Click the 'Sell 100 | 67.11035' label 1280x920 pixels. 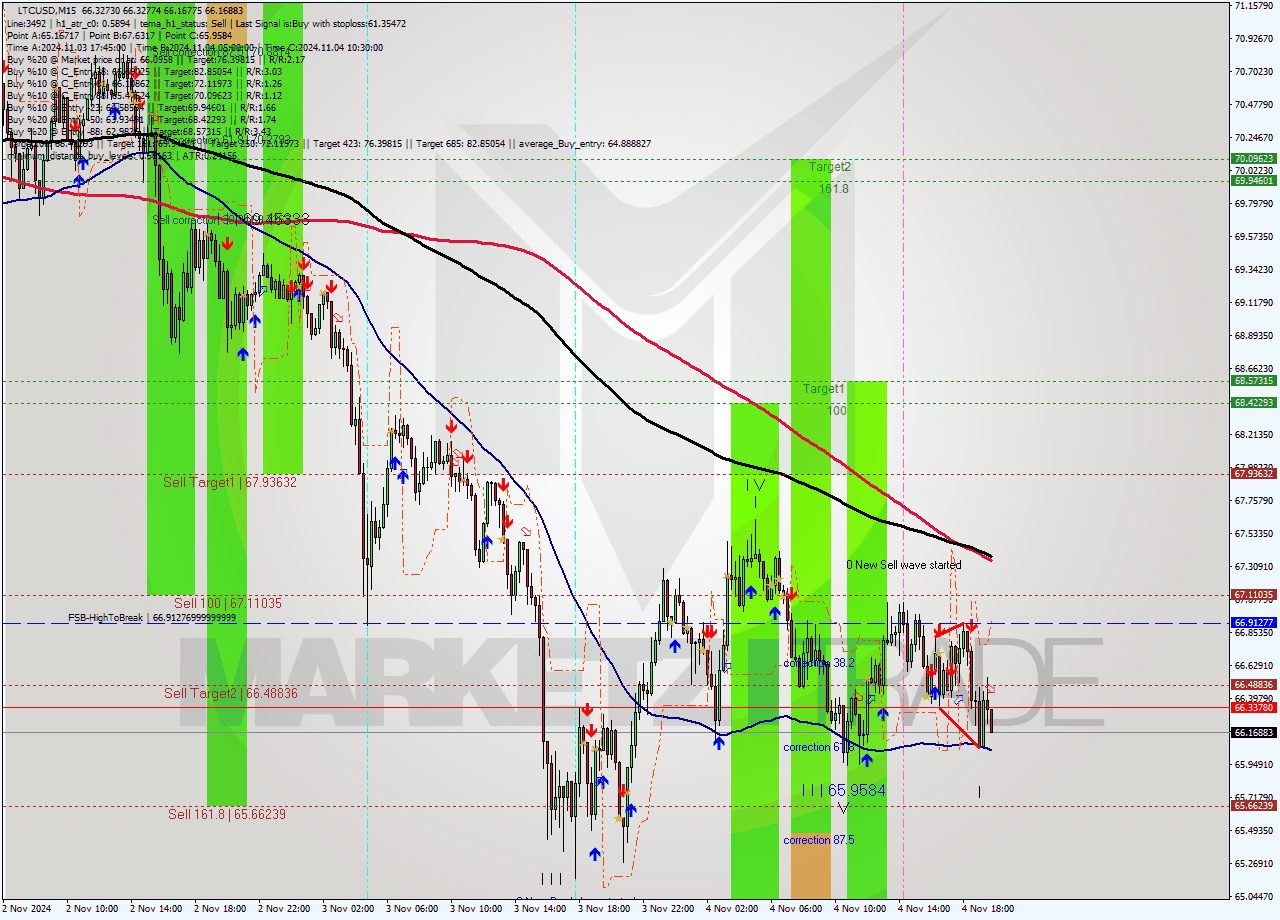tap(228, 603)
